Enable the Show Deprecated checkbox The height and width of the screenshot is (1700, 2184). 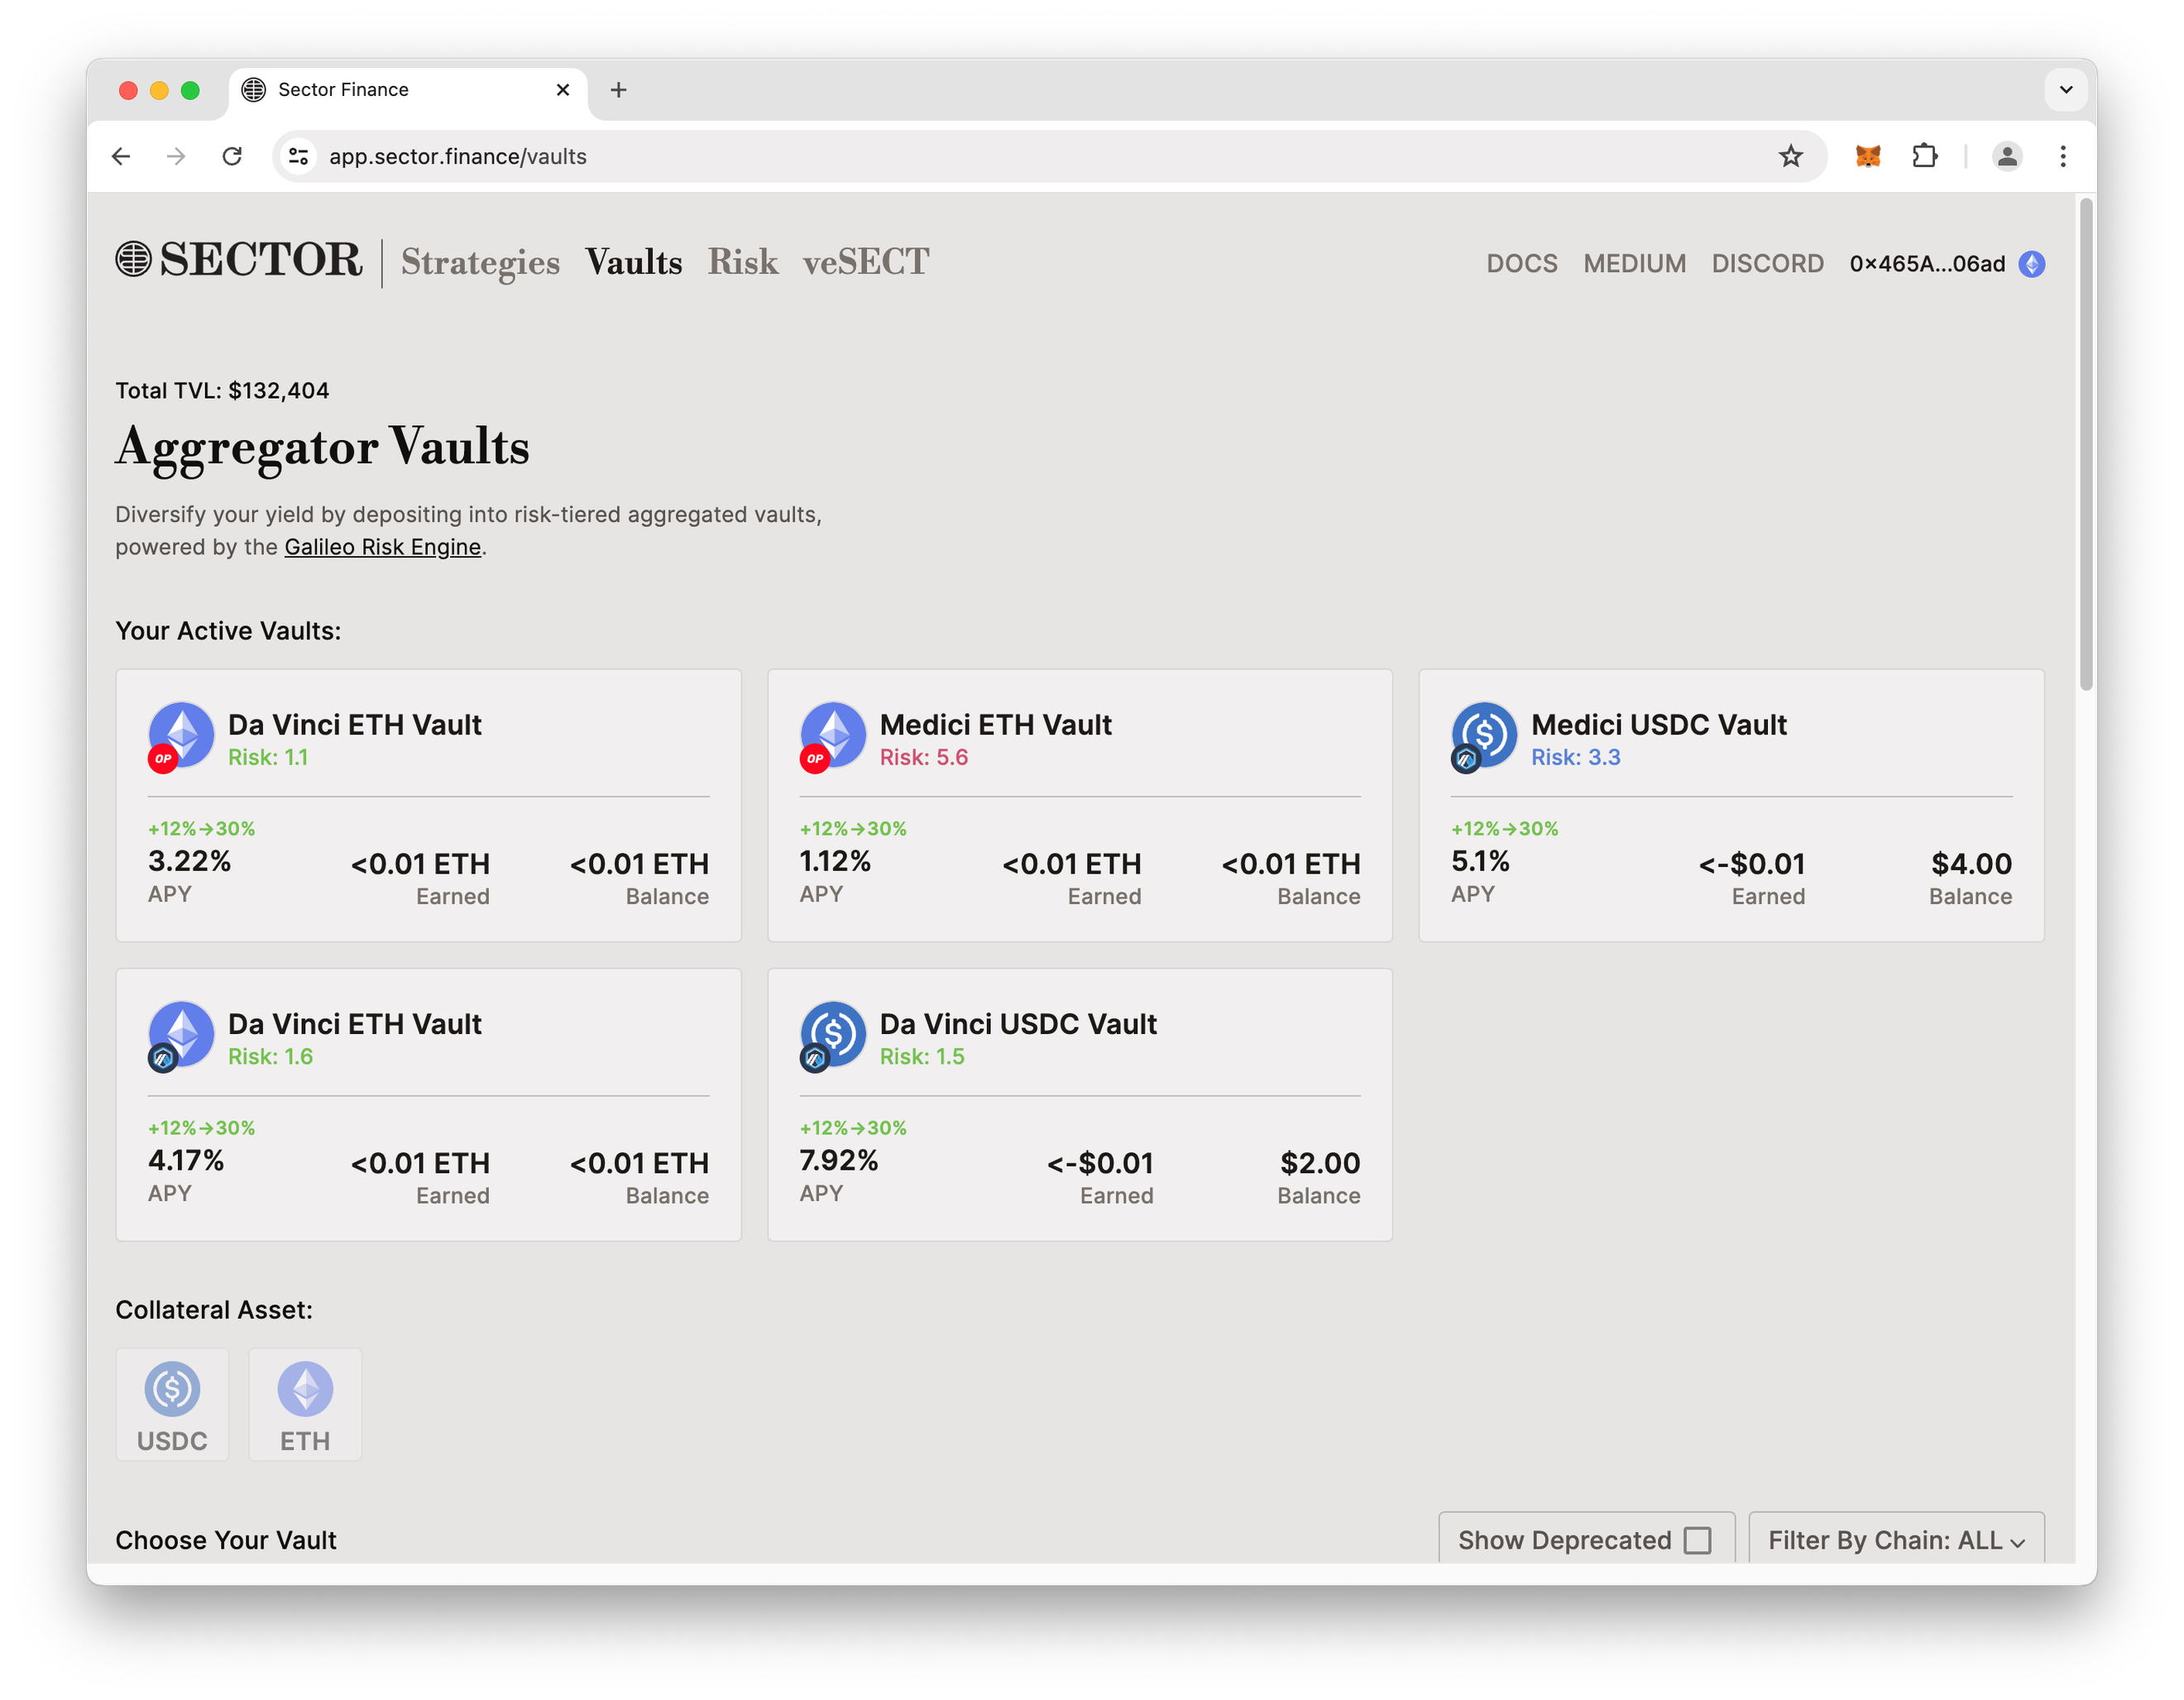(x=1697, y=1540)
